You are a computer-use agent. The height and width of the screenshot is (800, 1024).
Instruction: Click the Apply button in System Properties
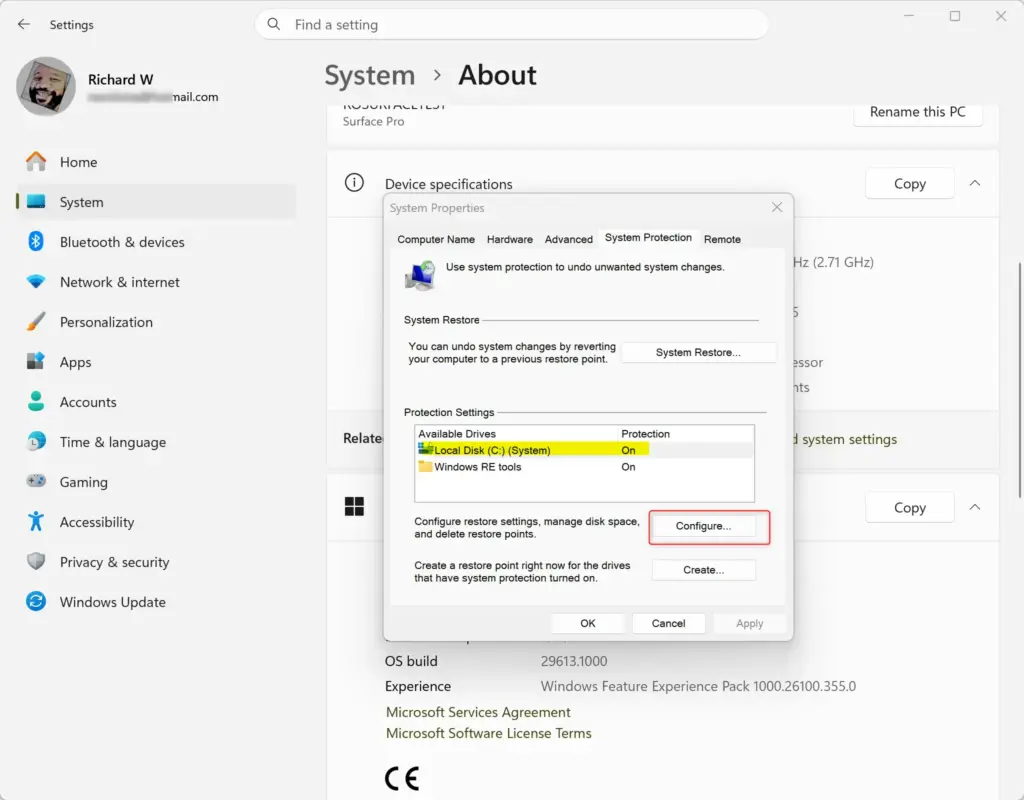pyautogui.click(x=749, y=624)
